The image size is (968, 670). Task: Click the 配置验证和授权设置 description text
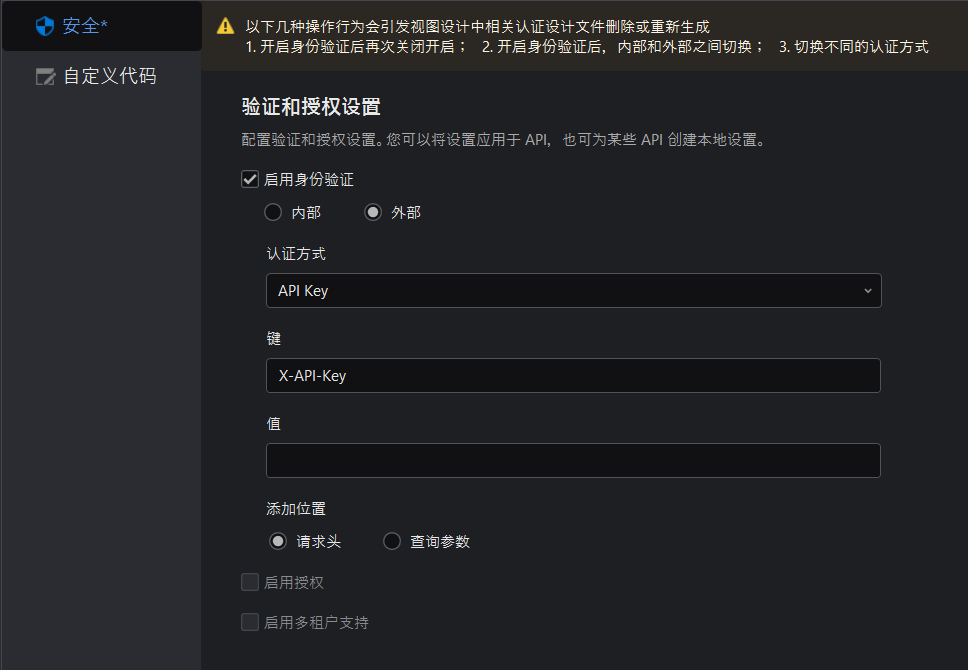[503, 140]
